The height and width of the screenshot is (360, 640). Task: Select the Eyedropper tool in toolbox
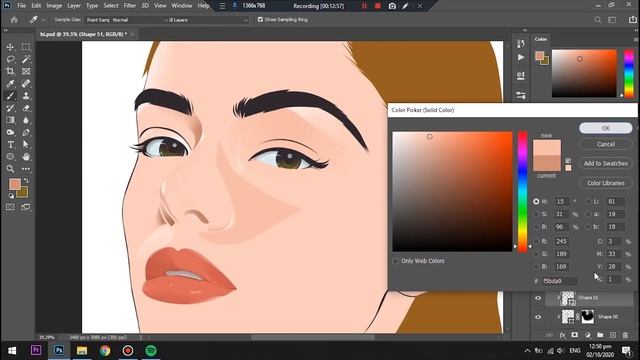[10, 84]
